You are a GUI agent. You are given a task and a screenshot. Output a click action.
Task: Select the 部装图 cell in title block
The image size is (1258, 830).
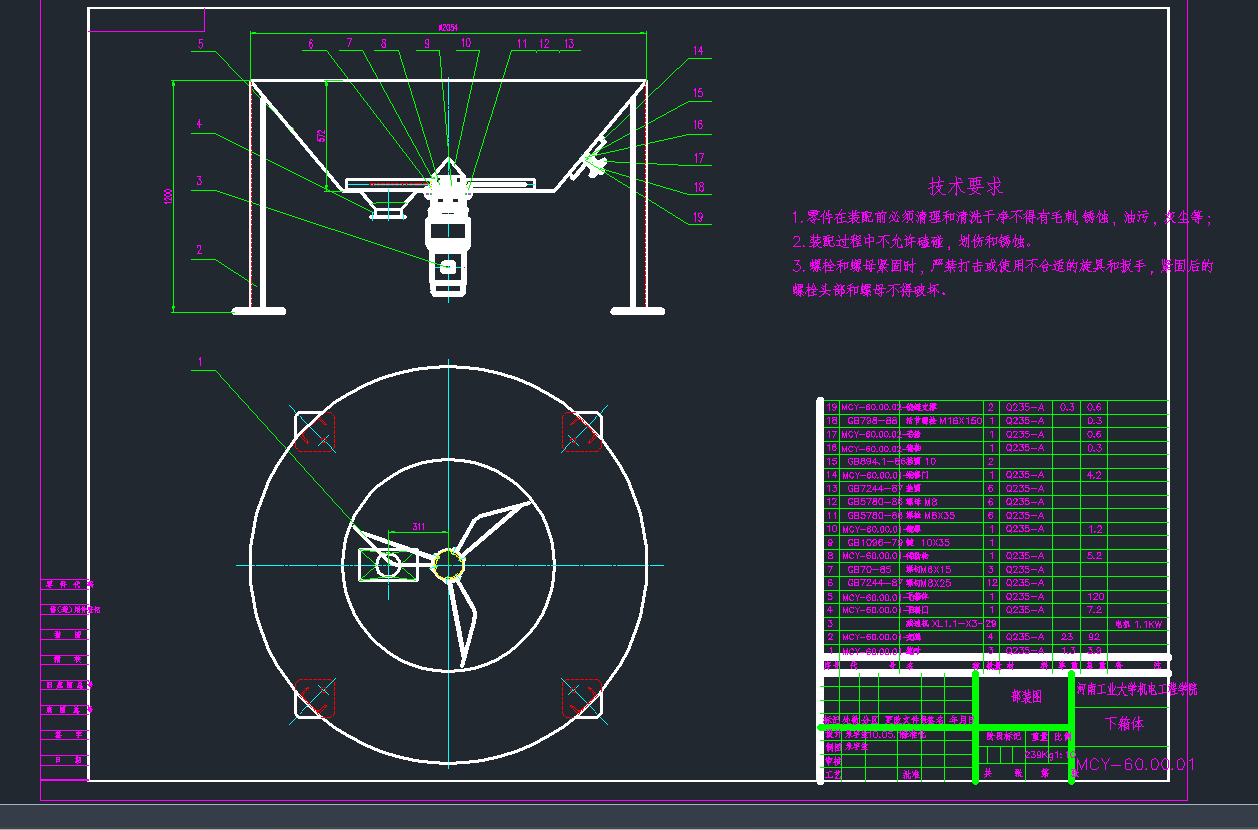tap(1026, 697)
